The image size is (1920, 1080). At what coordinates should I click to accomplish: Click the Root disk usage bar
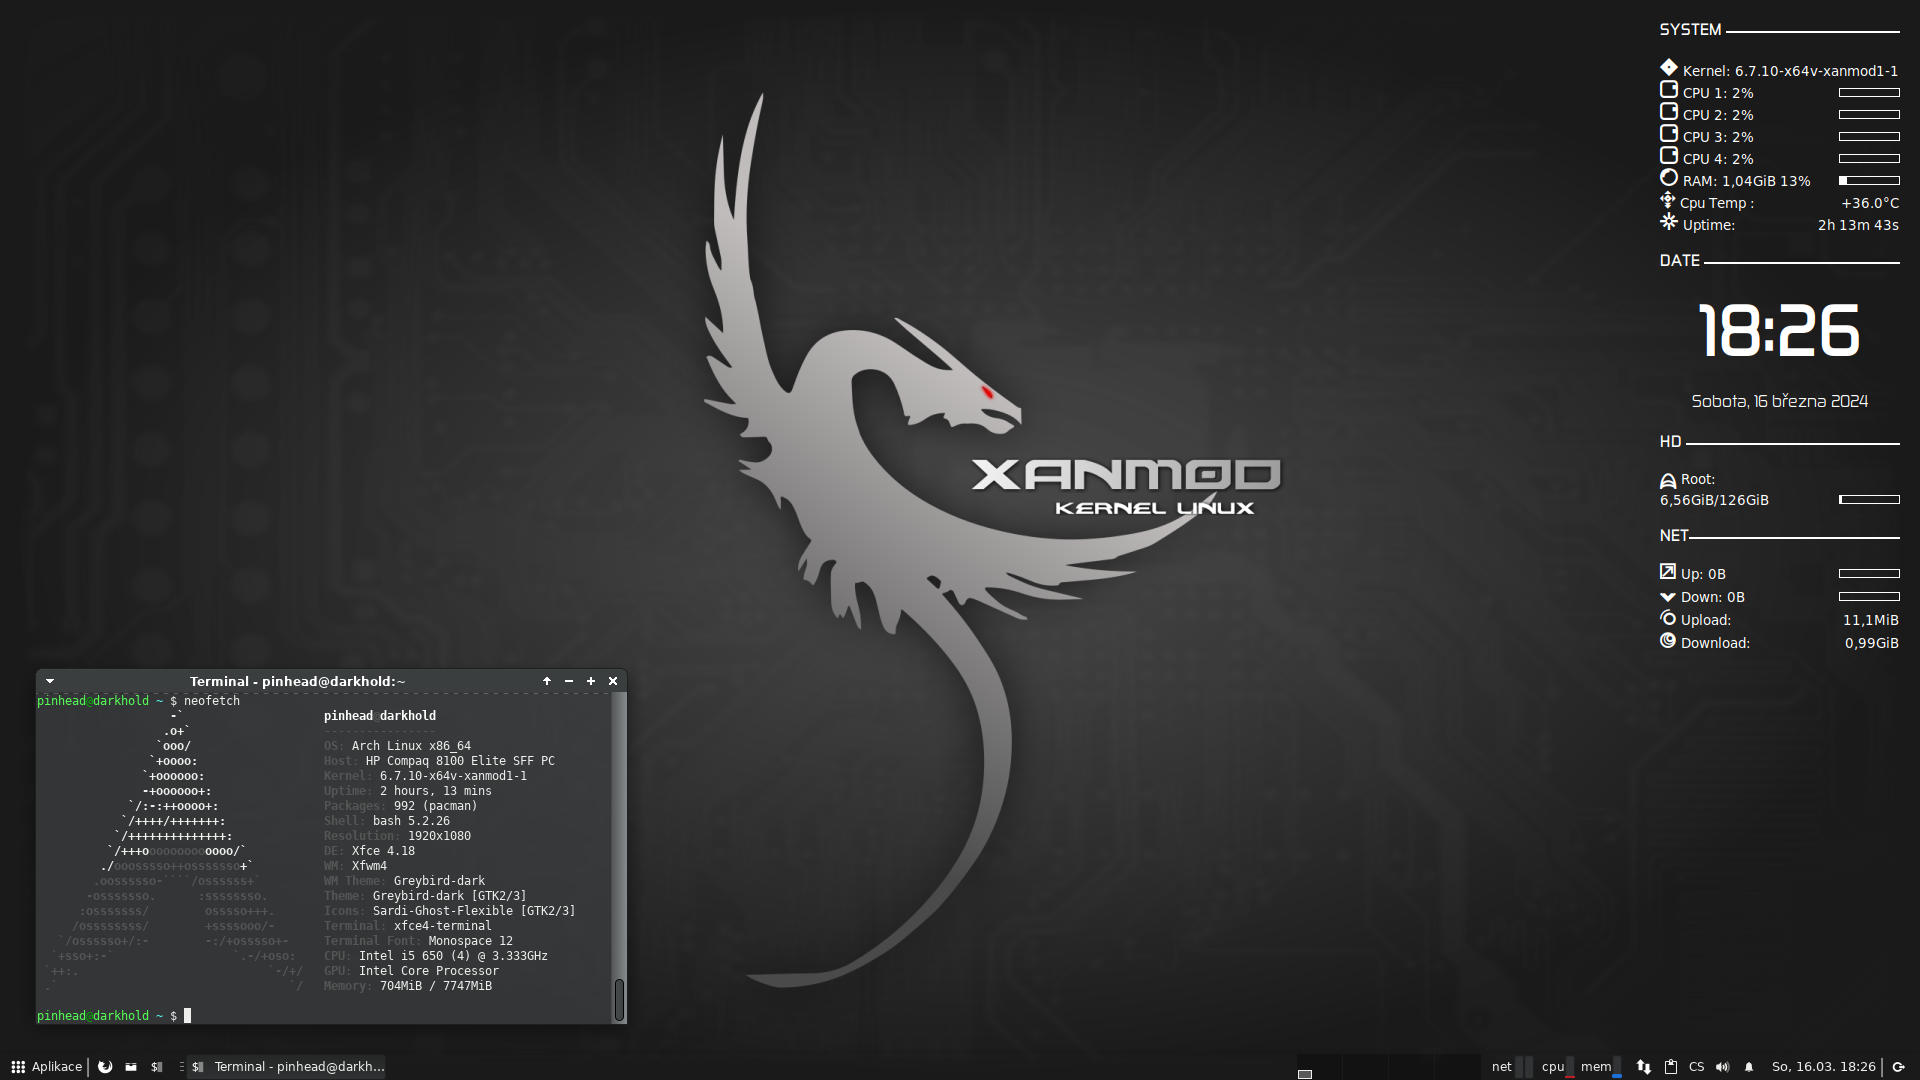click(1869, 499)
